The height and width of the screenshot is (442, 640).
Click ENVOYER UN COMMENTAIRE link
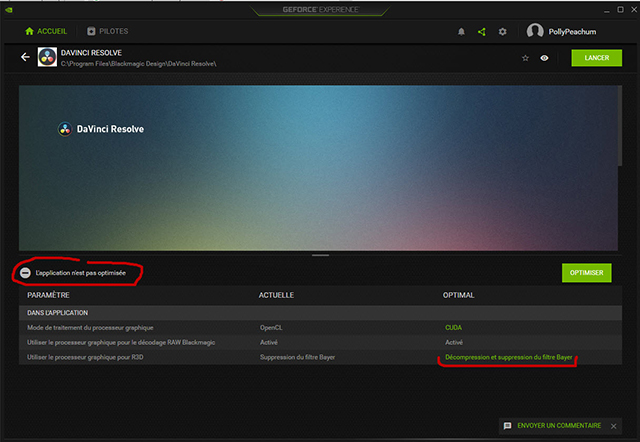pos(559,426)
